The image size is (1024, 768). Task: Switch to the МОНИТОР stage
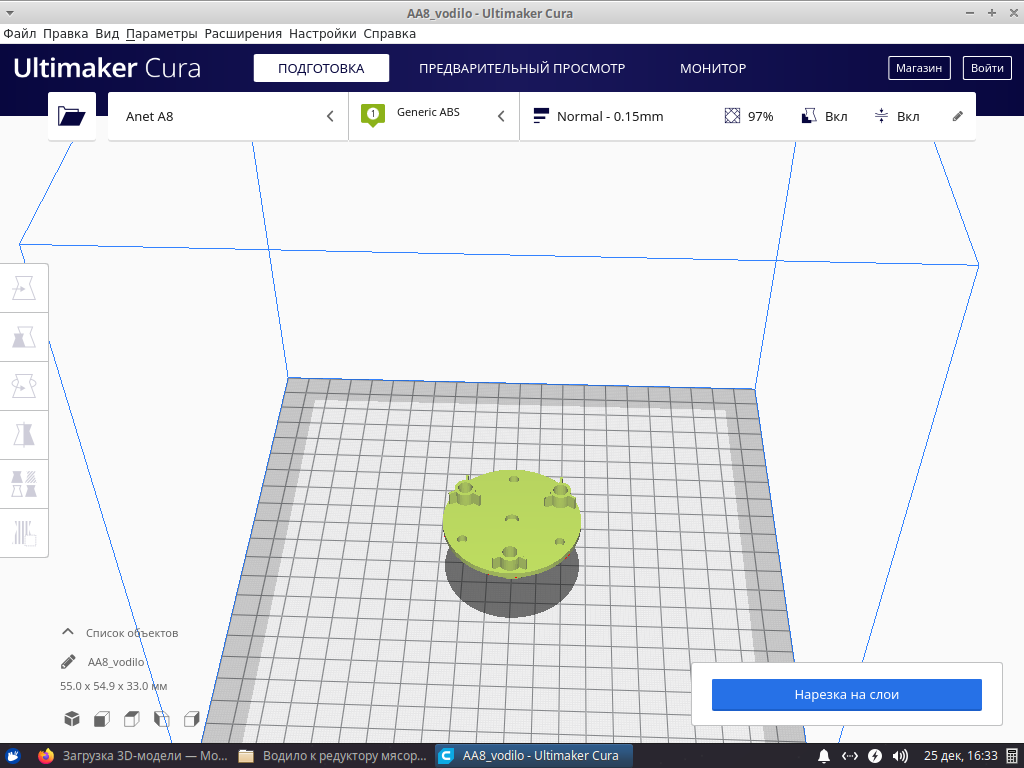pyautogui.click(x=712, y=68)
